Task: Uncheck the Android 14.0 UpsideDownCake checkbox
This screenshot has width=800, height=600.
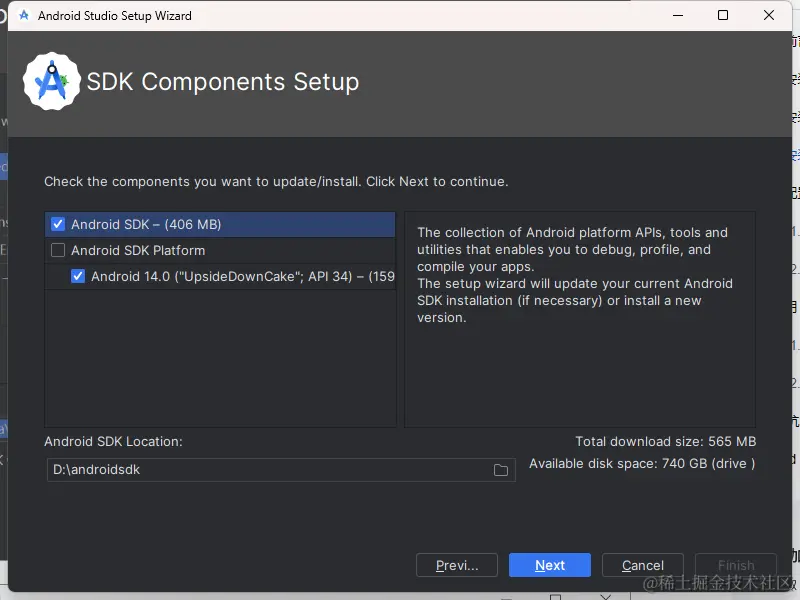Action: tap(78, 276)
